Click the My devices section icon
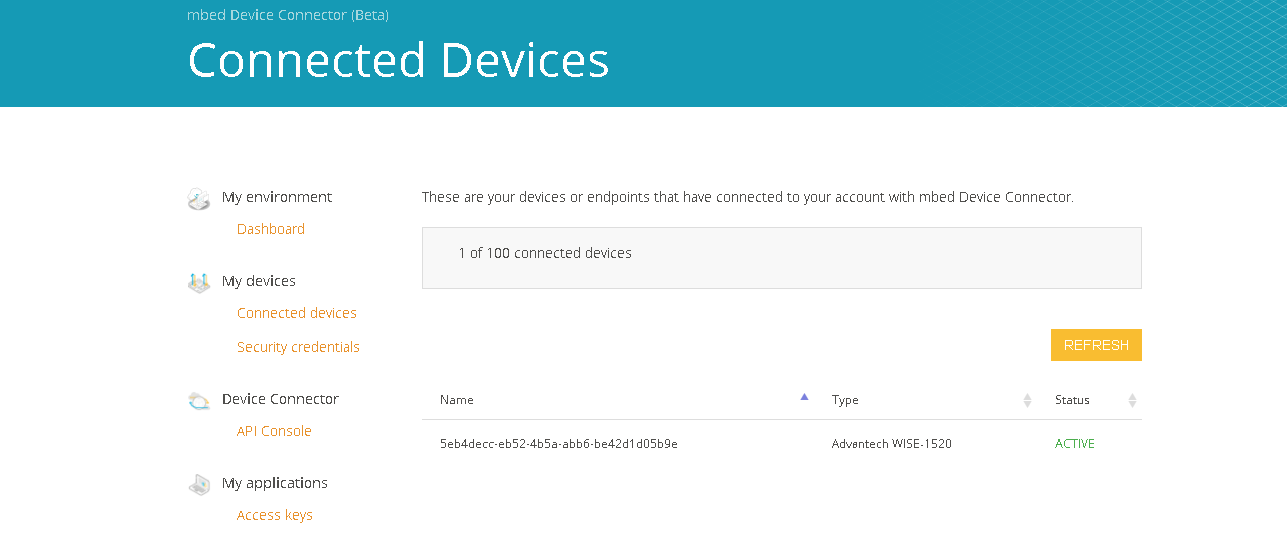 pyautogui.click(x=199, y=282)
